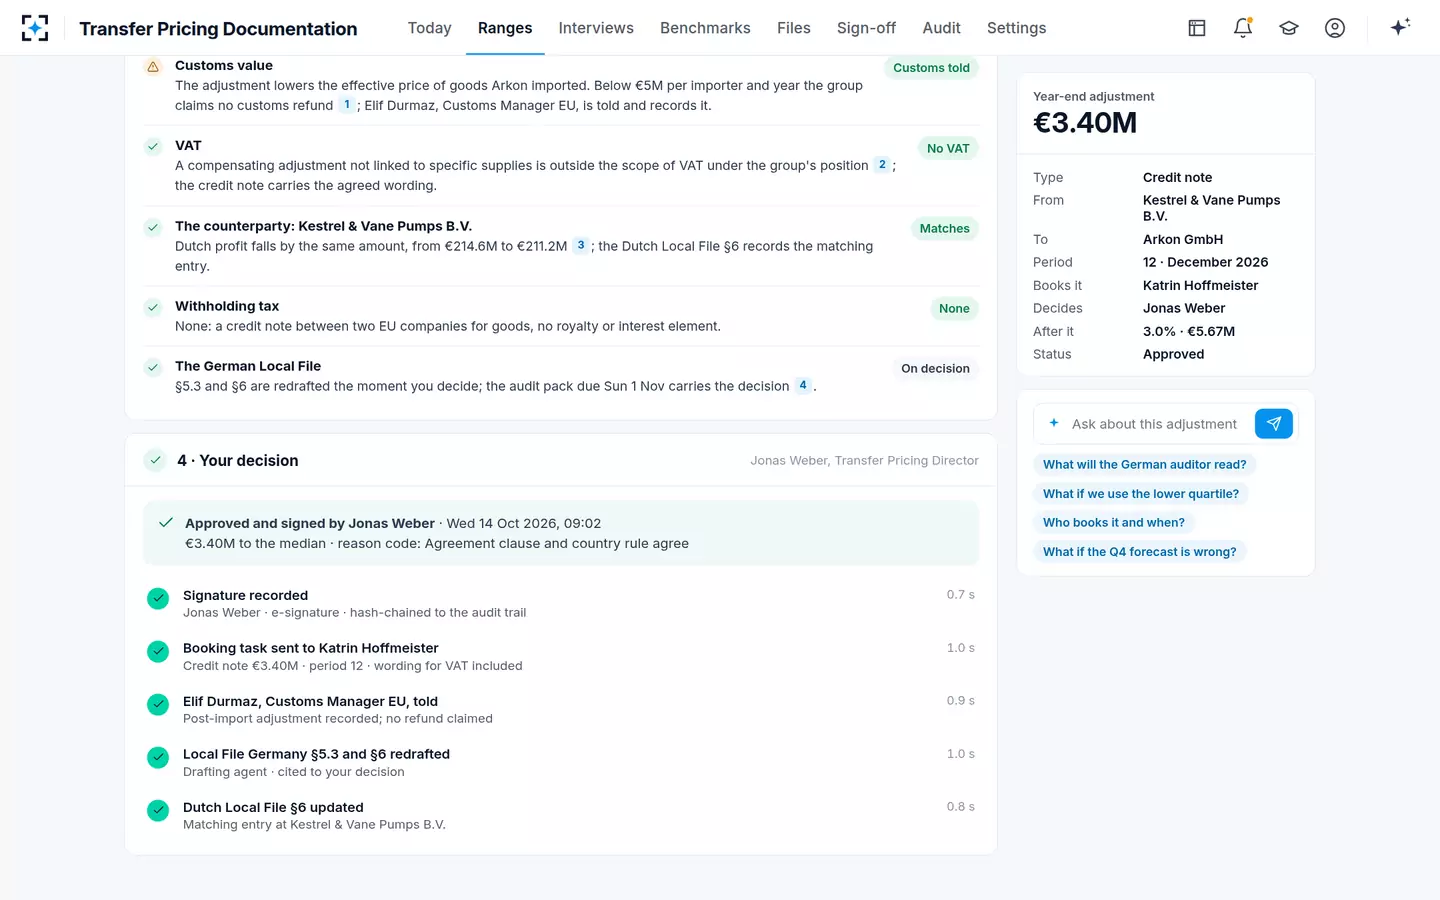Select the Ranges tab

[x=505, y=28]
